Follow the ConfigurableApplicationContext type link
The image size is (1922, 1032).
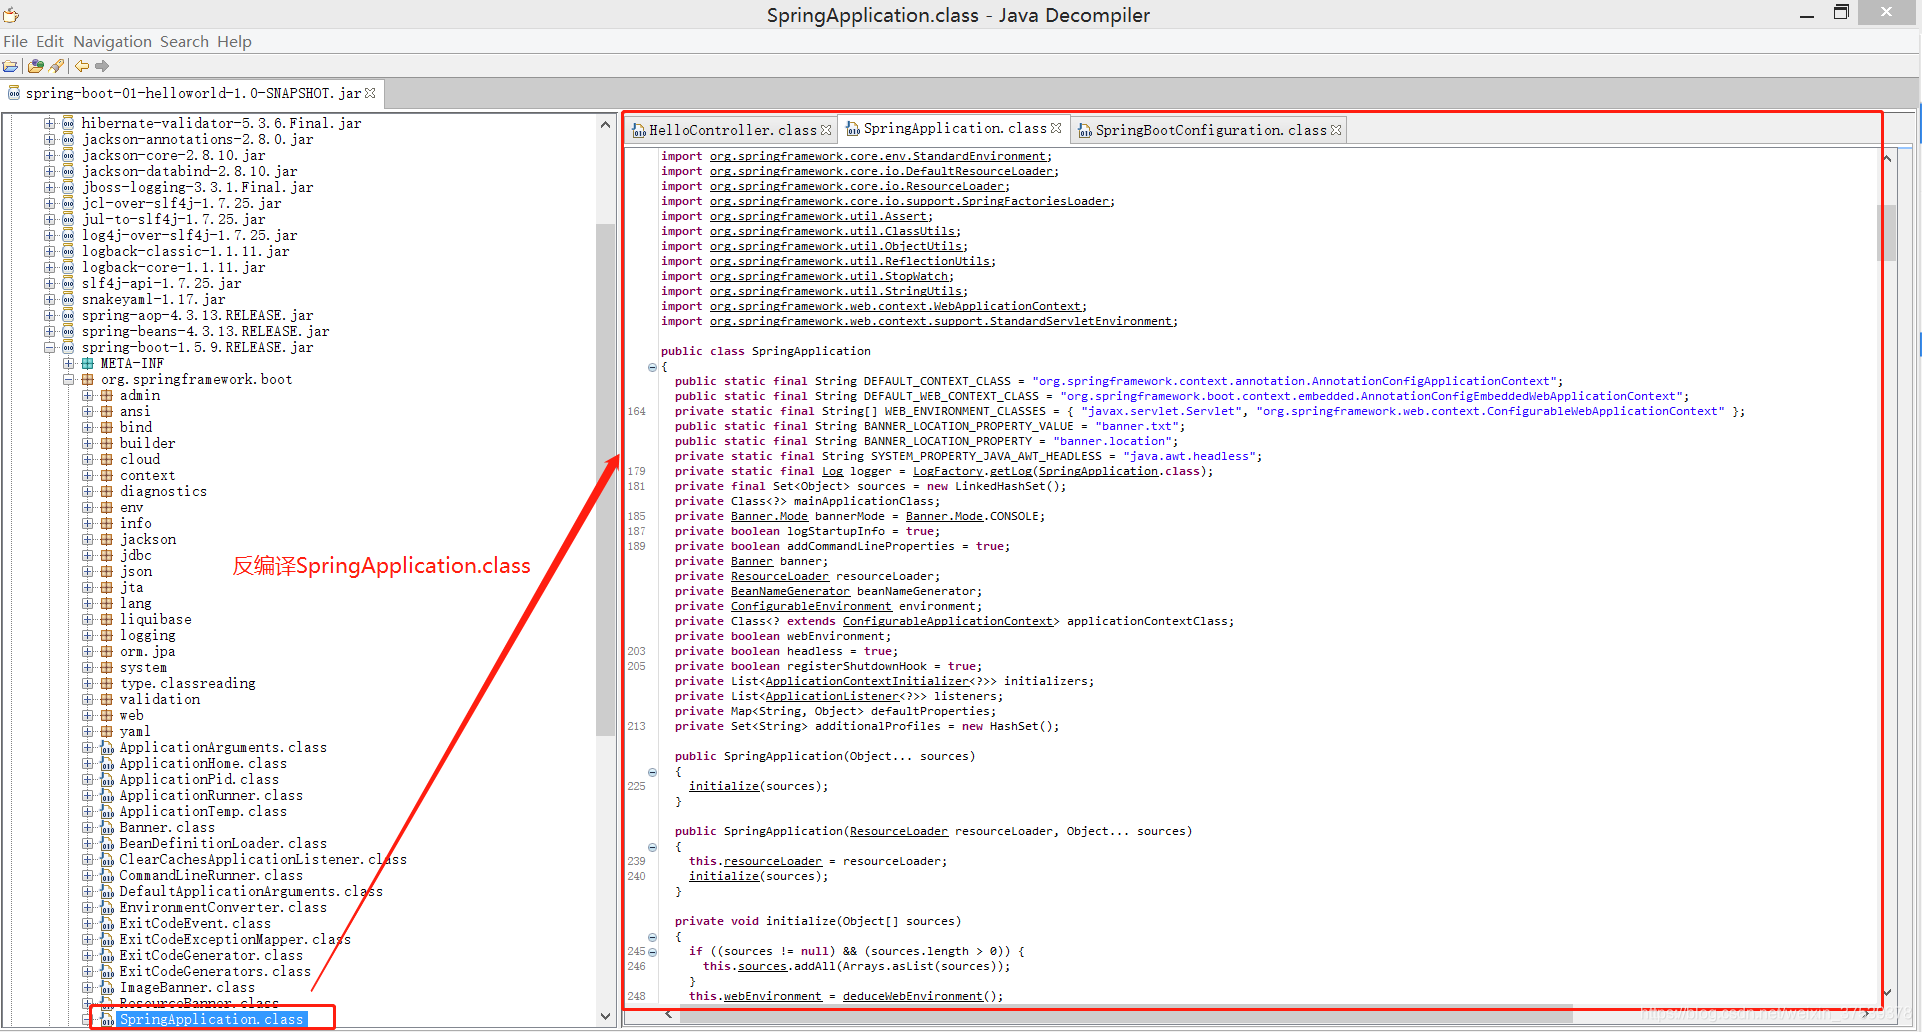click(948, 621)
